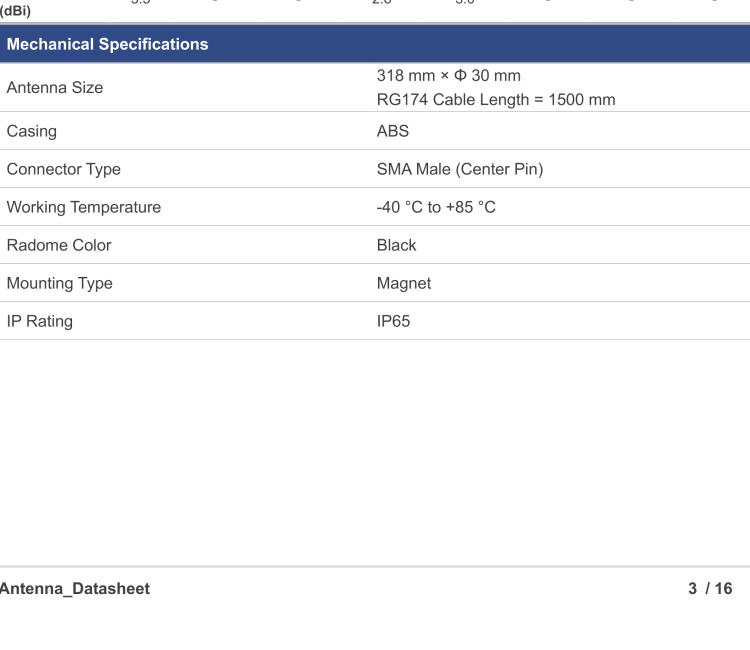Select the 318 mm × Φ 30 mm value
The width and height of the screenshot is (750, 650).
coord(448,76)
